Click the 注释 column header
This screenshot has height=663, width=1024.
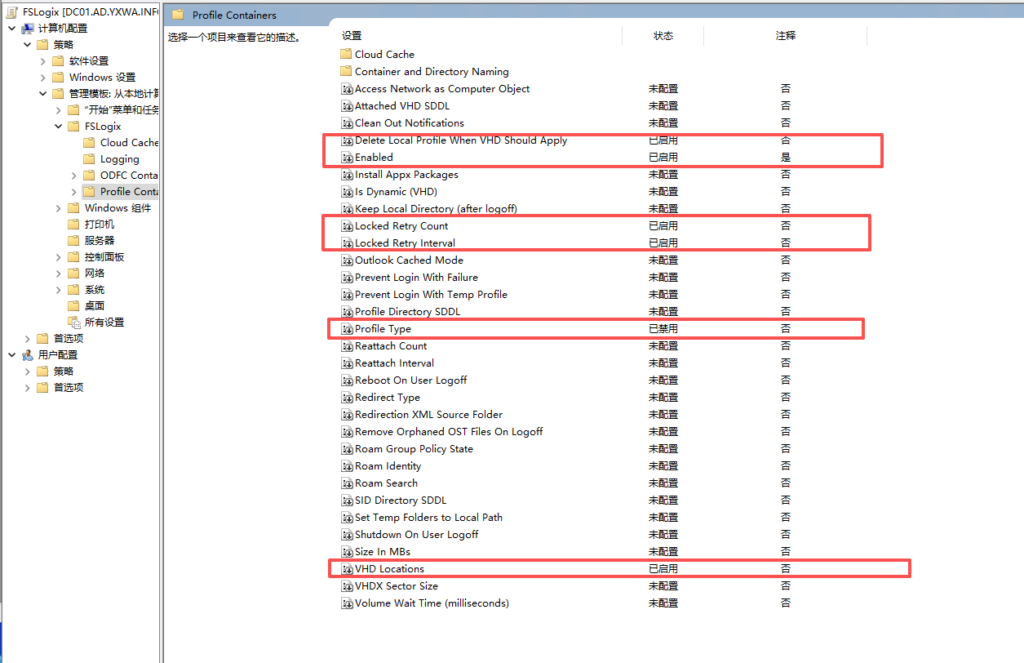click(785, 35)
